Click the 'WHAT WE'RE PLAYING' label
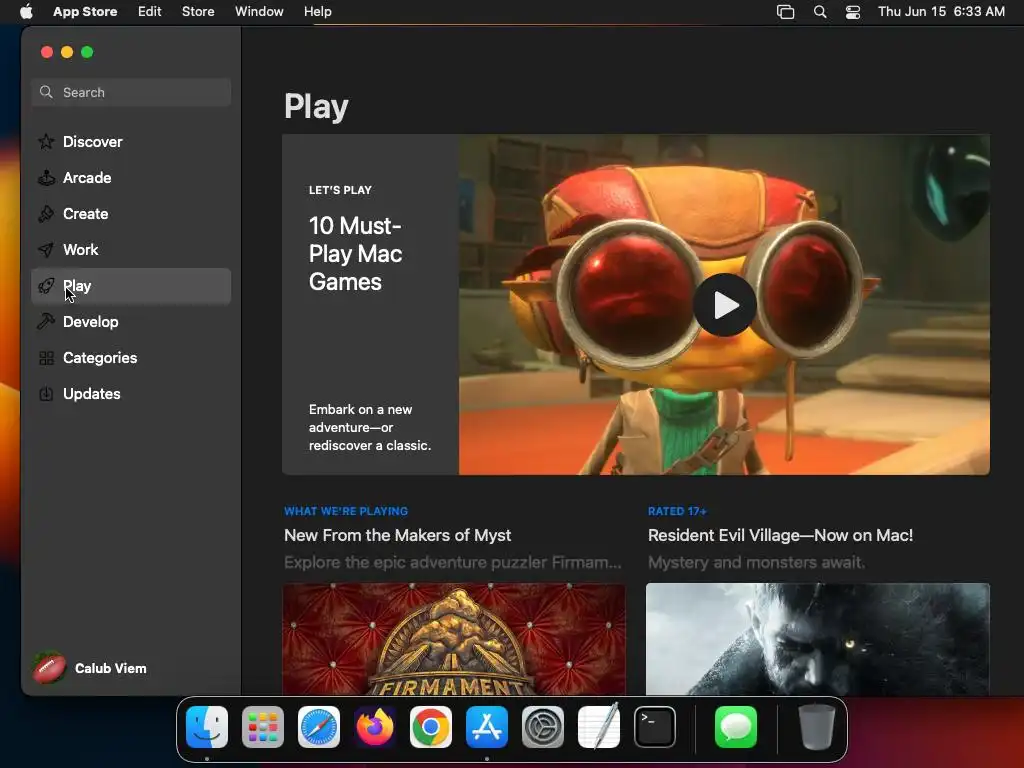The image size is (1024, 768). [x=345, y=511]
